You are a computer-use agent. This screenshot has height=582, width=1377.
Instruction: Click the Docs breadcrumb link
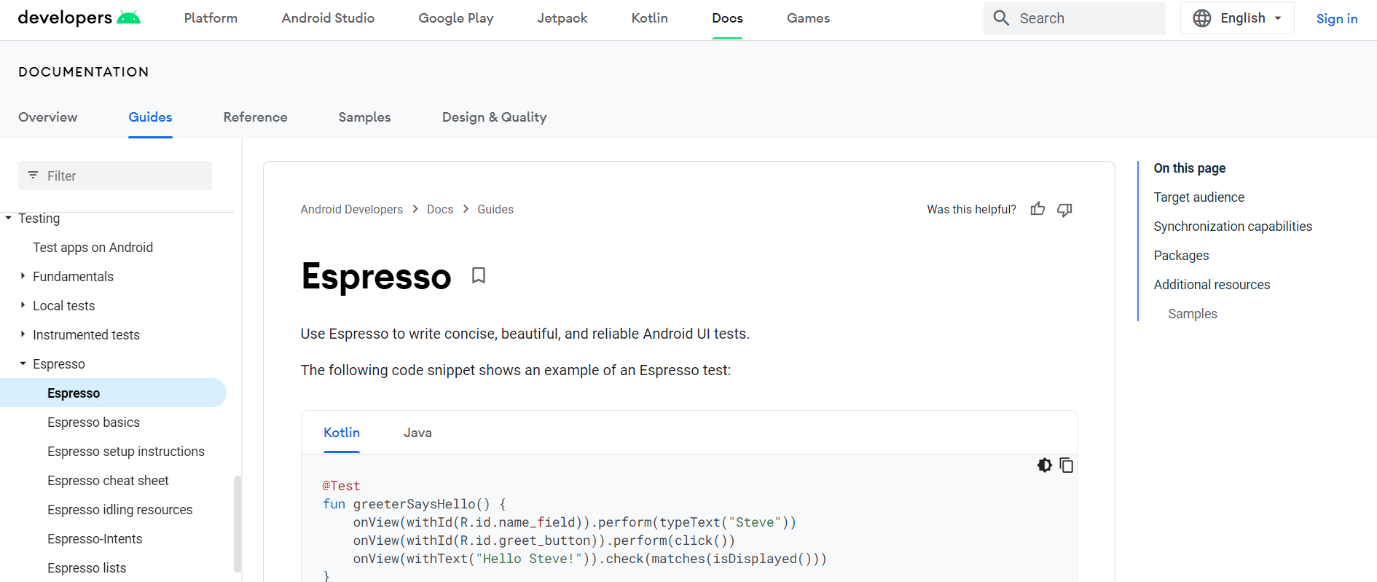440,209
